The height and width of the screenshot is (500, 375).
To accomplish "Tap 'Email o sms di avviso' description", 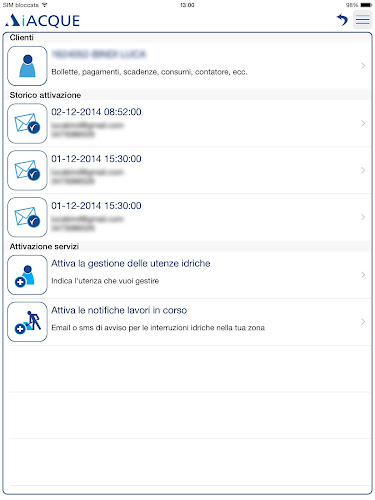I will tap(158, 328).
